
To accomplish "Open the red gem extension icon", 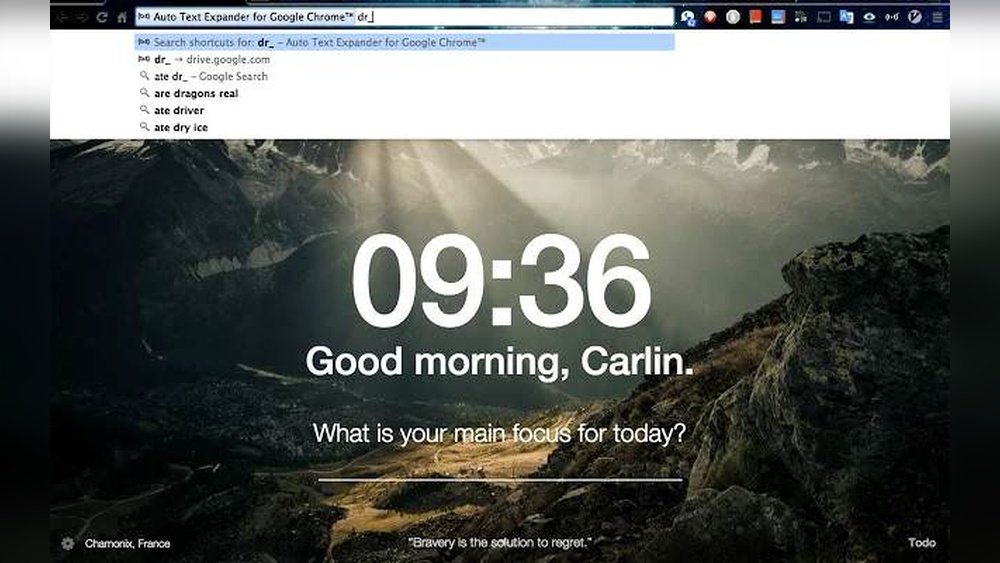I will [710, 17].
